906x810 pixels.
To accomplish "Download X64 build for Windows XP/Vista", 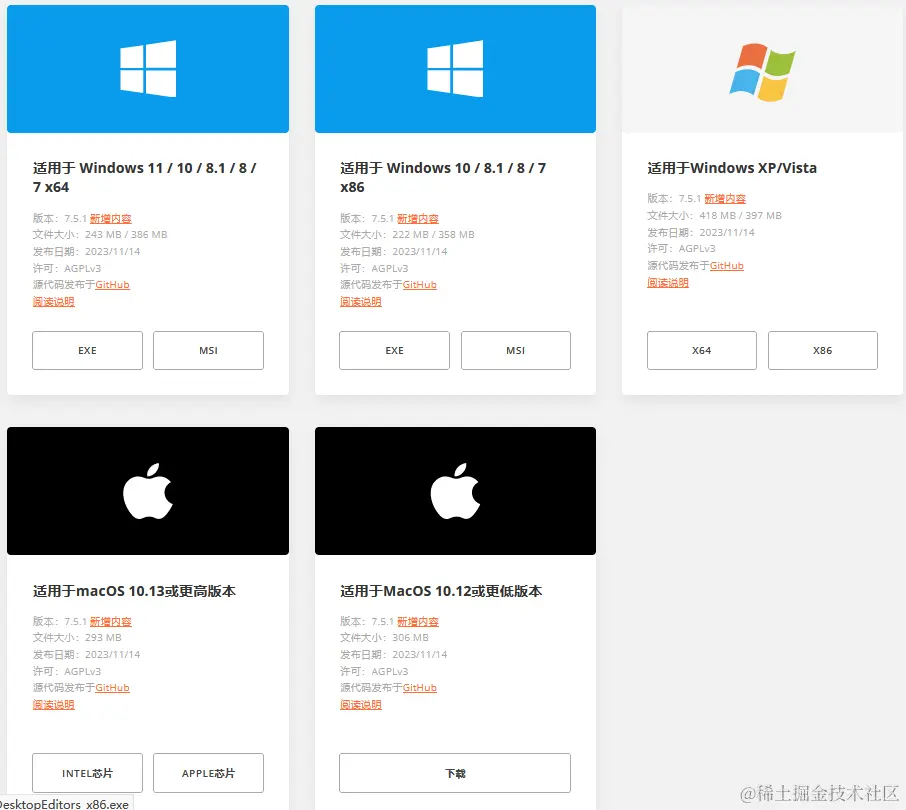I will (x=701, y=350).
